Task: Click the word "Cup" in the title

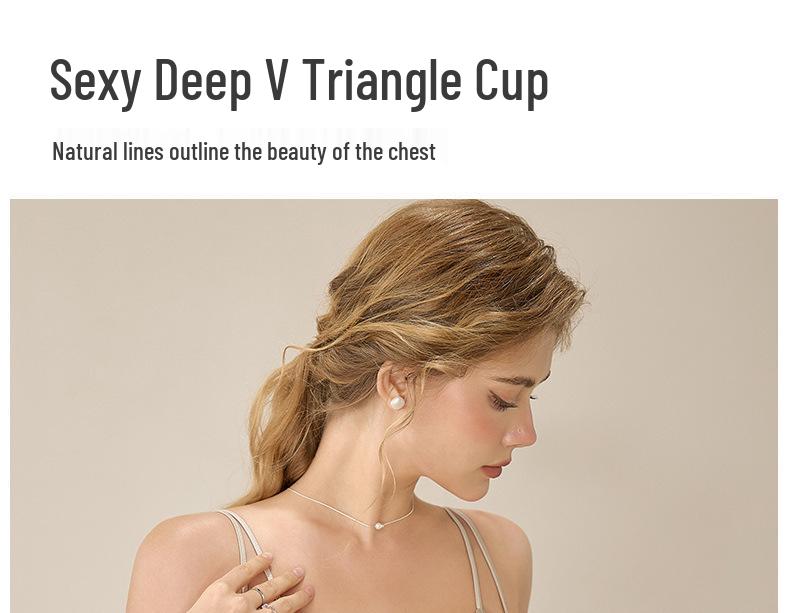Action: point(512,83)
